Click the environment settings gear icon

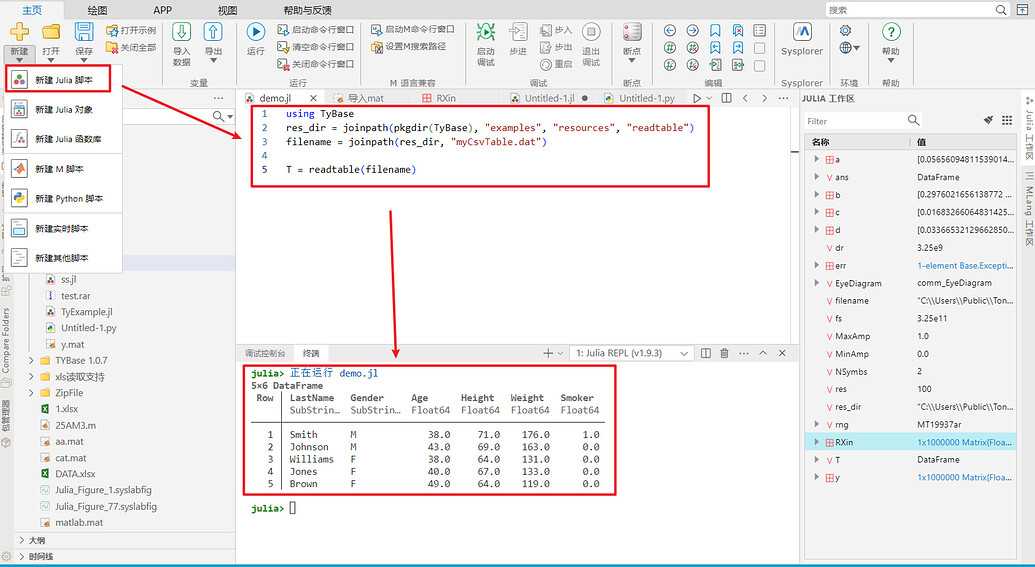coord(846,30)
